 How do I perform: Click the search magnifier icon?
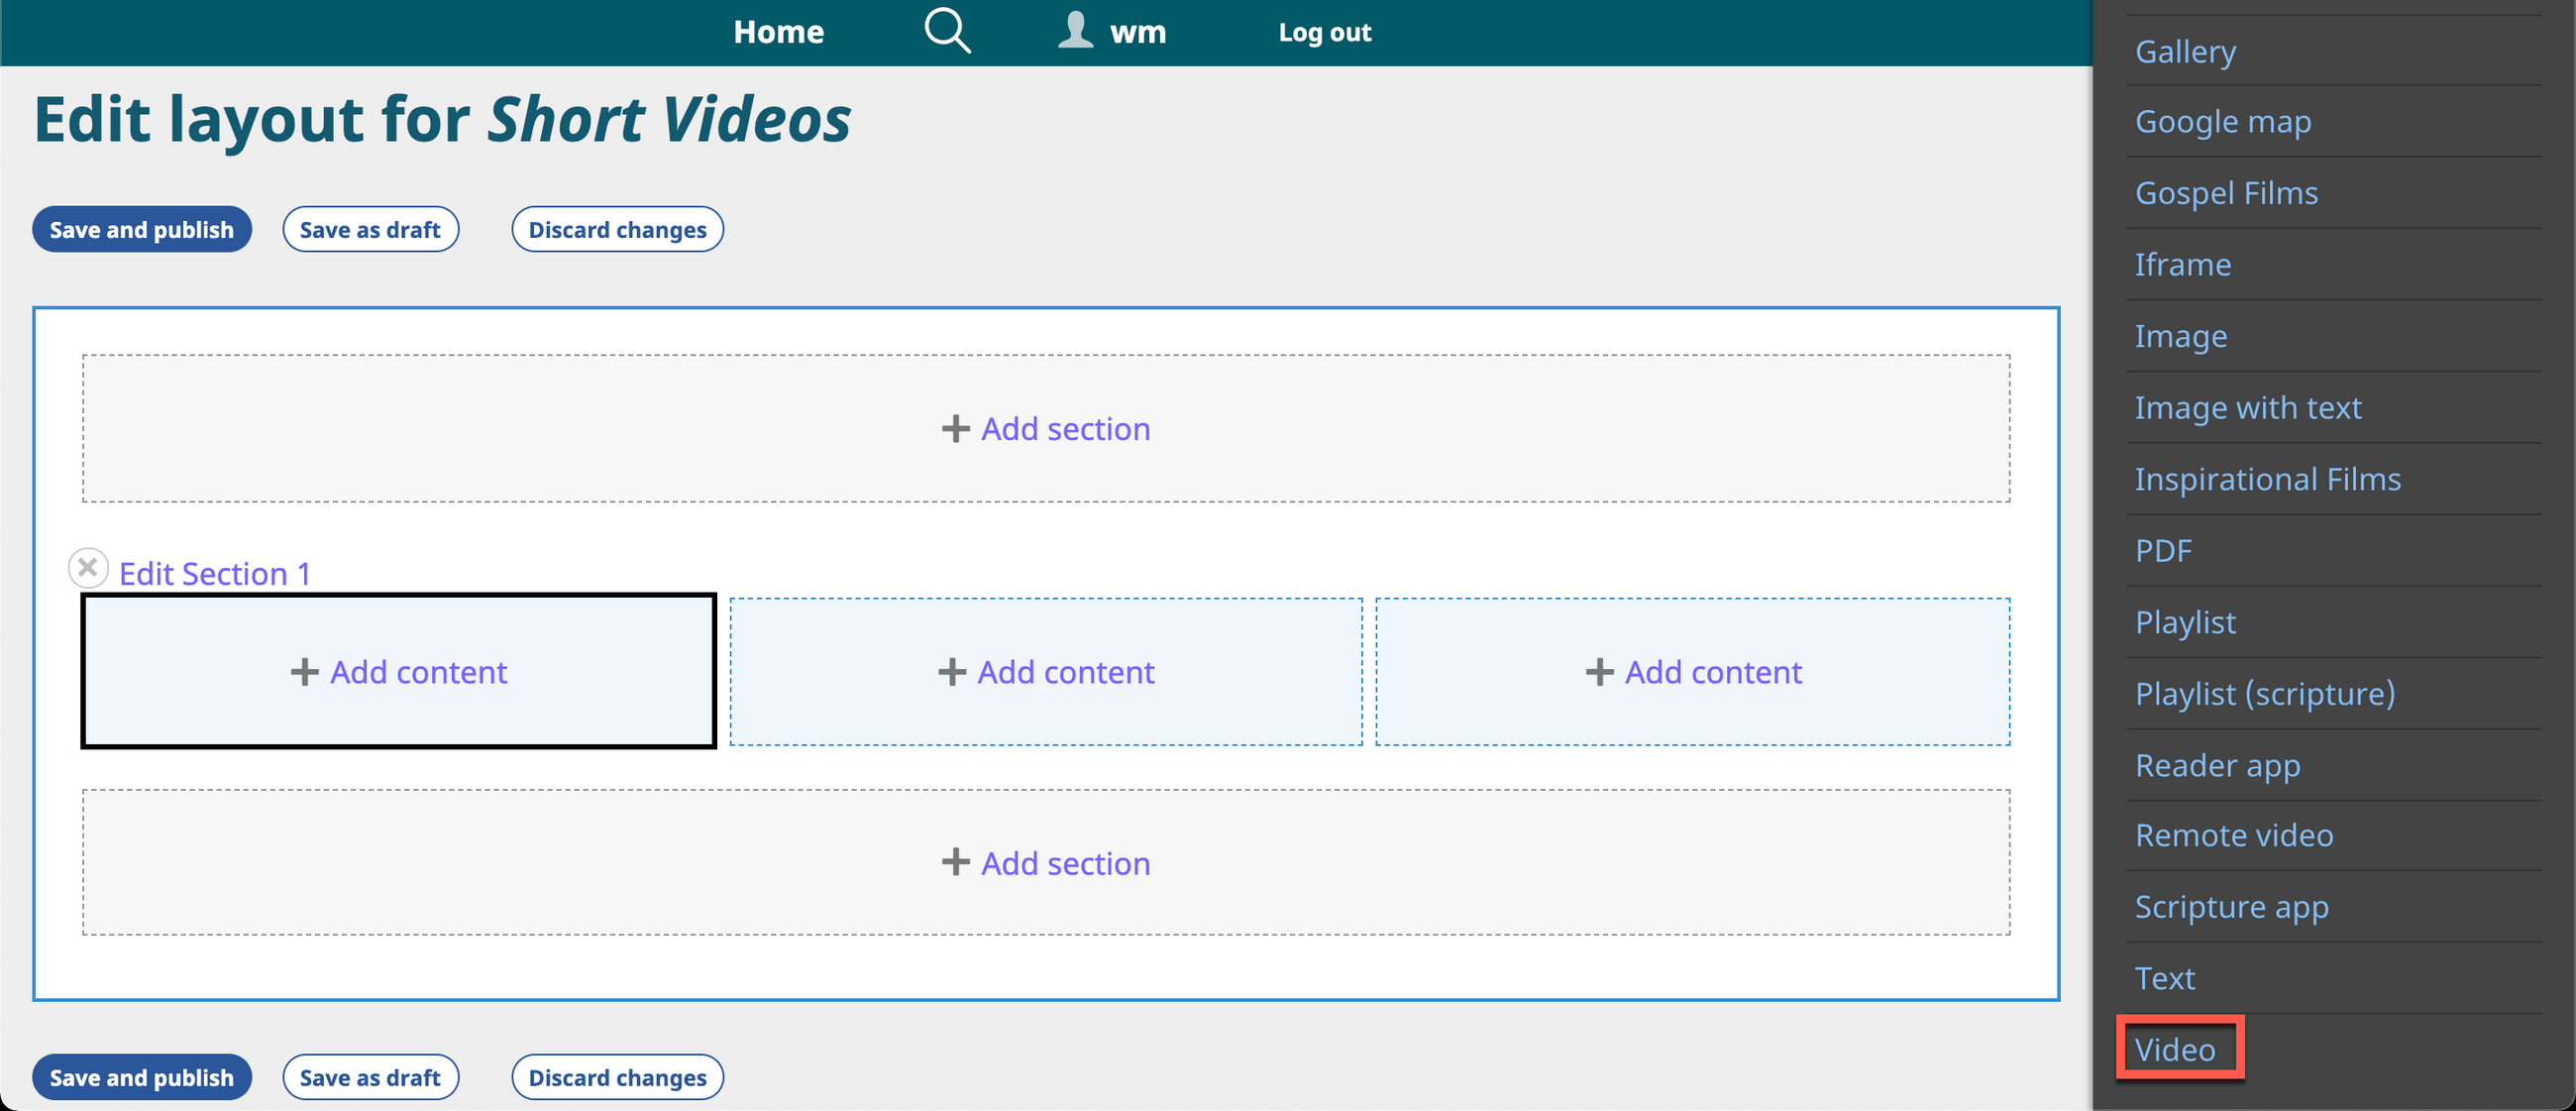click(946, 30)
